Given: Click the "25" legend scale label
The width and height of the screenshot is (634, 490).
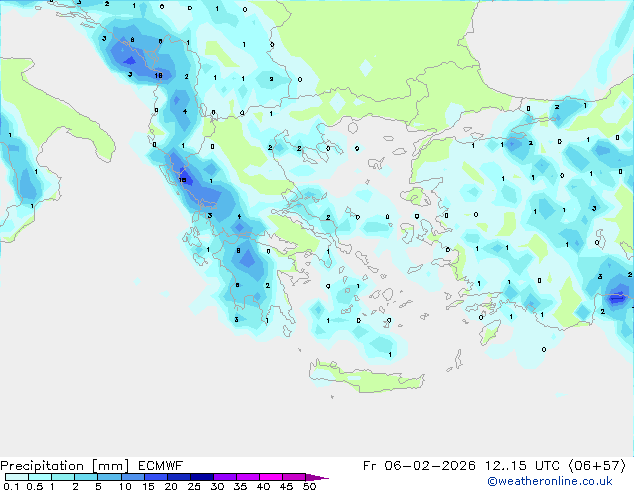Looking at the screenshot, I should coord(194,486).
